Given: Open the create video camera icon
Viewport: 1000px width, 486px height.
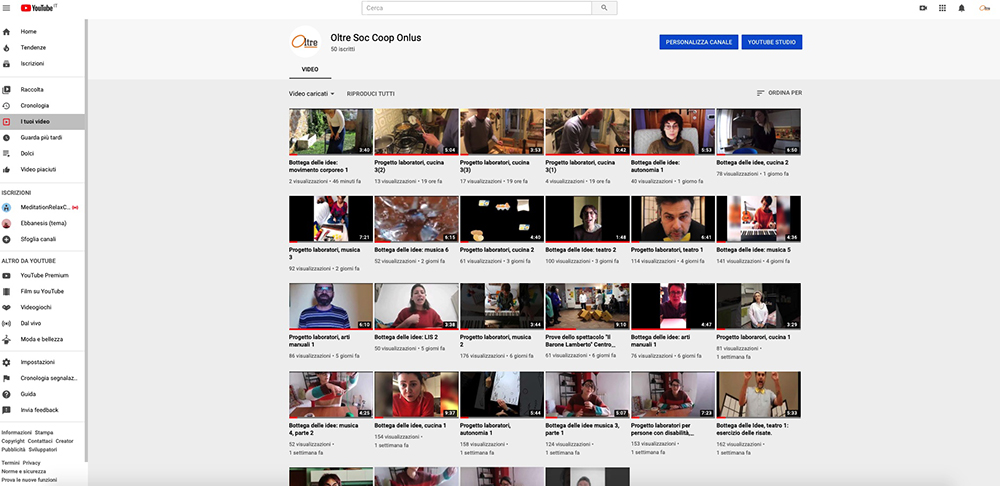Looking at the screenshot, I should pyautogui.click(x=923, y=8).
